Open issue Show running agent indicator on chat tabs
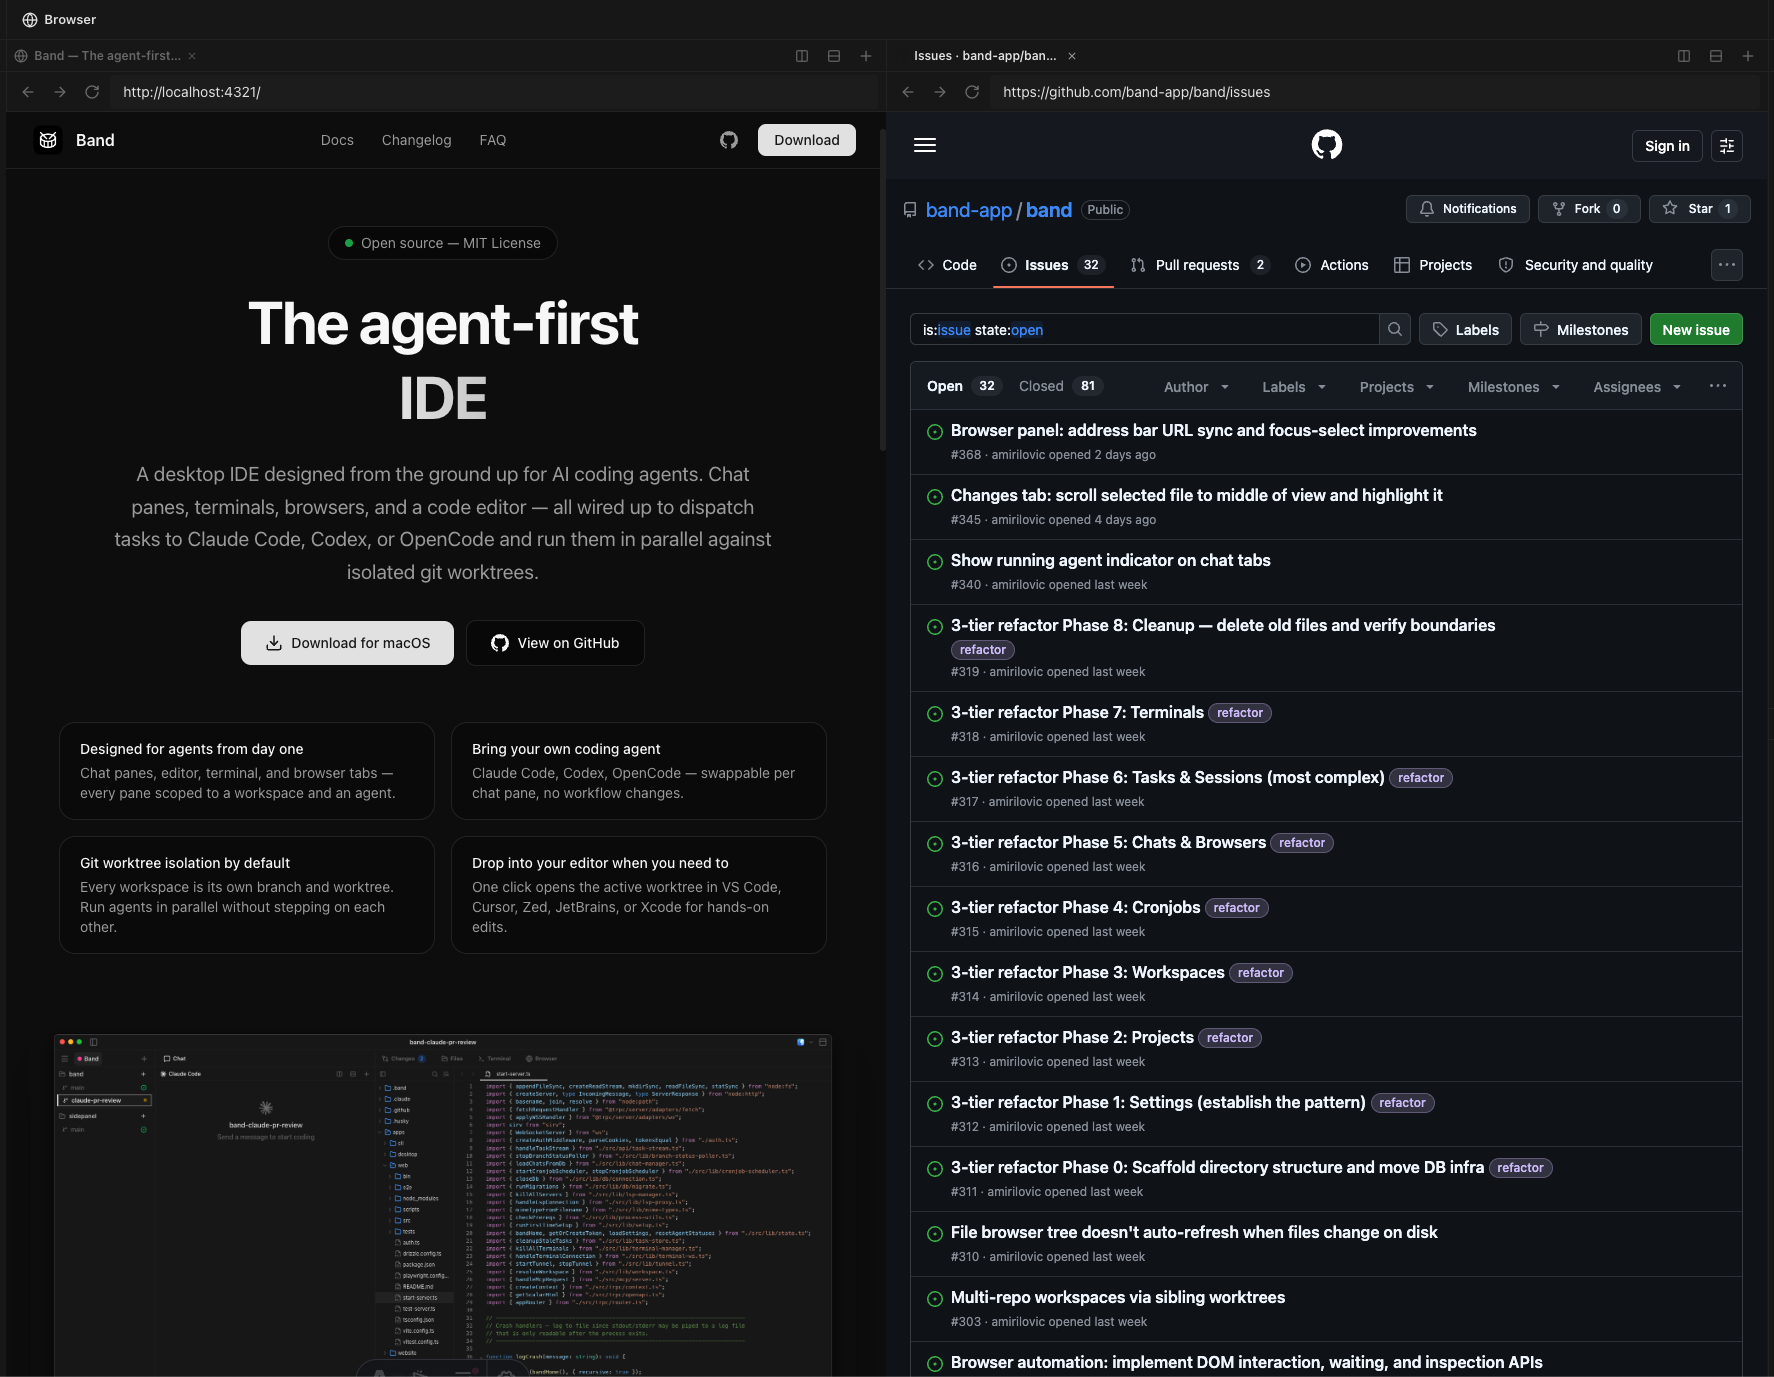The width and height of the screenshot is (1774, 1377). click(x=1110, y=560)
